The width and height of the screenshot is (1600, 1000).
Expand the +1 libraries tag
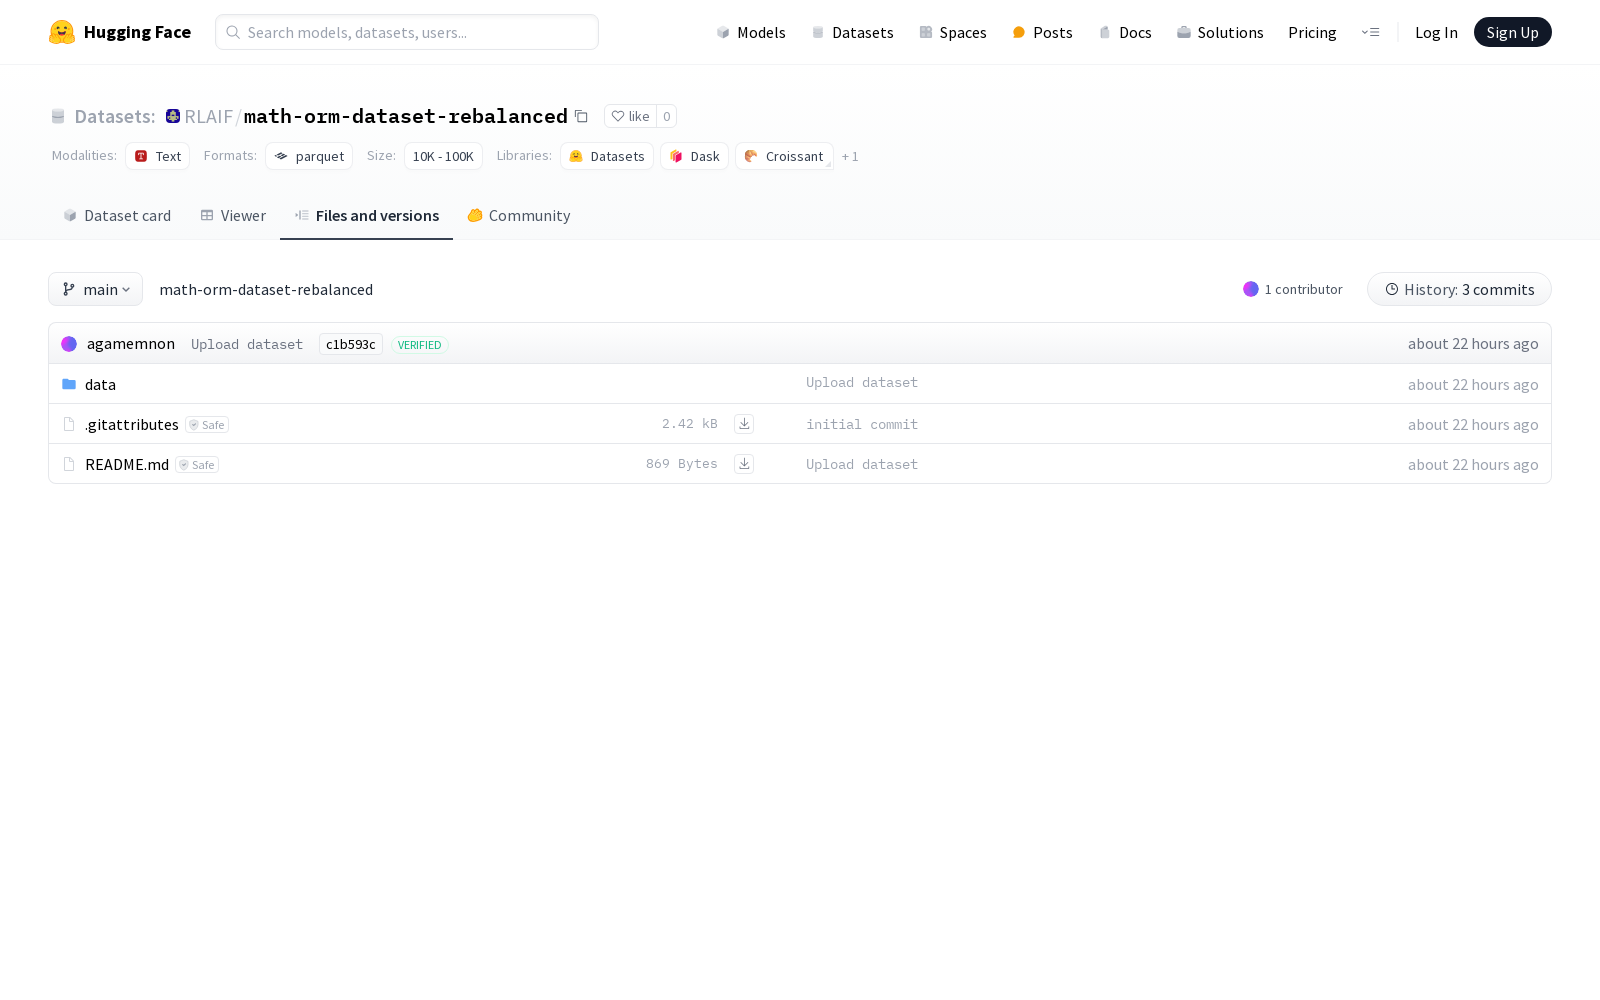tap(850, 156)
